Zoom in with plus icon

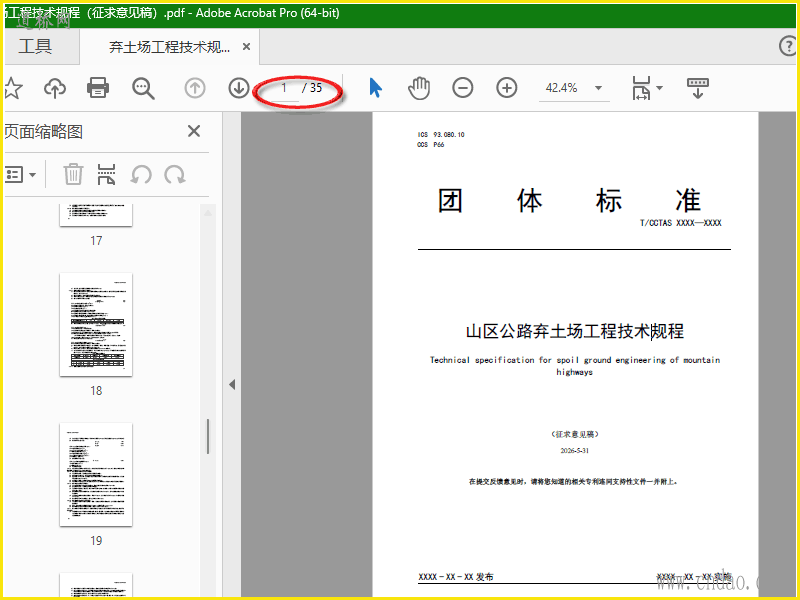tap(507, 88)
